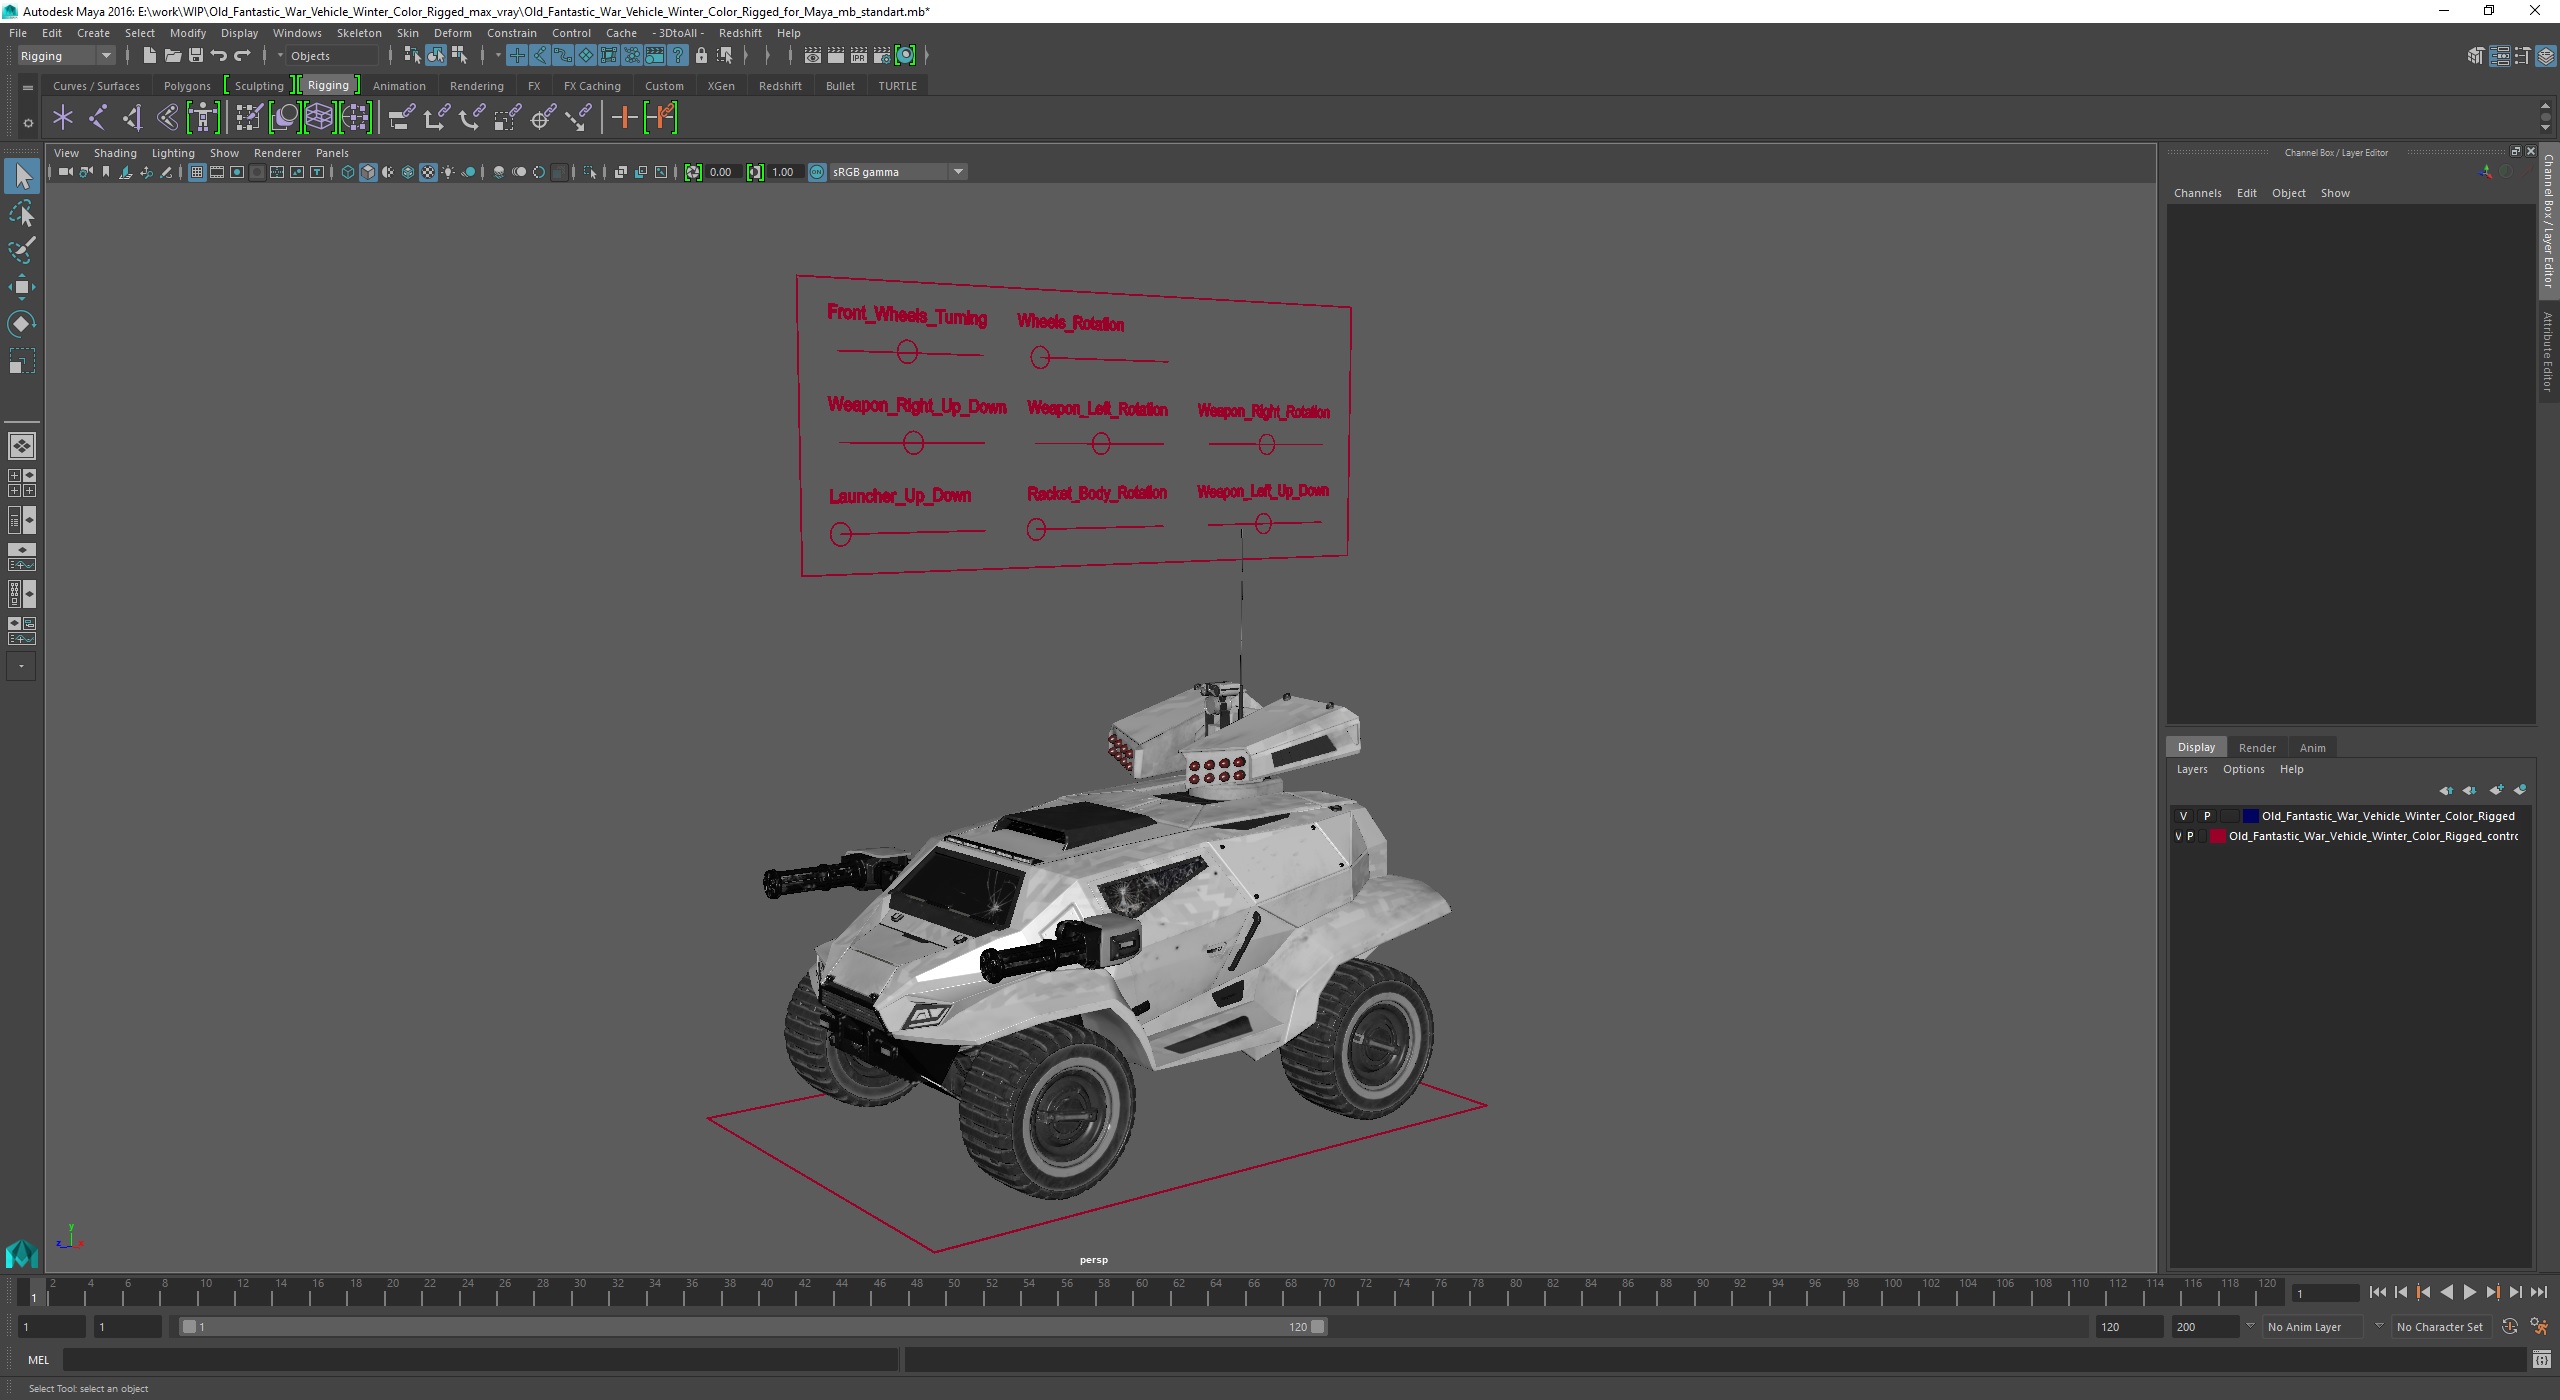Viewport: 2560px width, 1400px height.
Task: Start IPR render icon
Action: (x=859, y=56)
